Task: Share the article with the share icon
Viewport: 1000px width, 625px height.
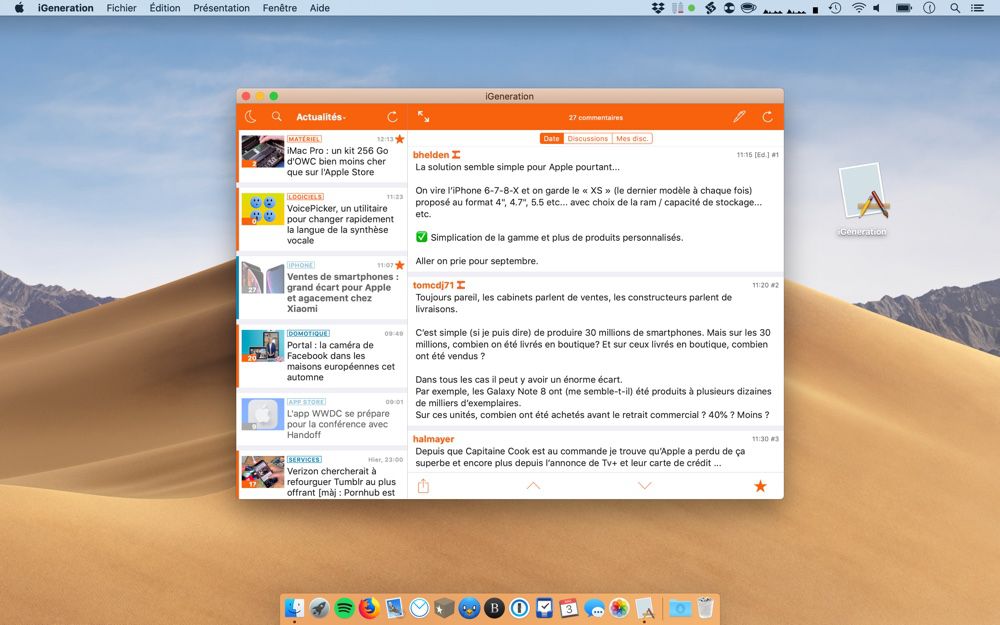Action: [x=423, y=486]
